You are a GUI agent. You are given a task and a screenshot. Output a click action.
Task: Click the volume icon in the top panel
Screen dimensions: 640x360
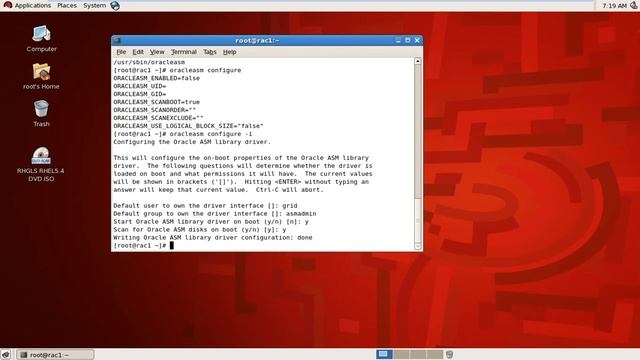pos(634,5)
